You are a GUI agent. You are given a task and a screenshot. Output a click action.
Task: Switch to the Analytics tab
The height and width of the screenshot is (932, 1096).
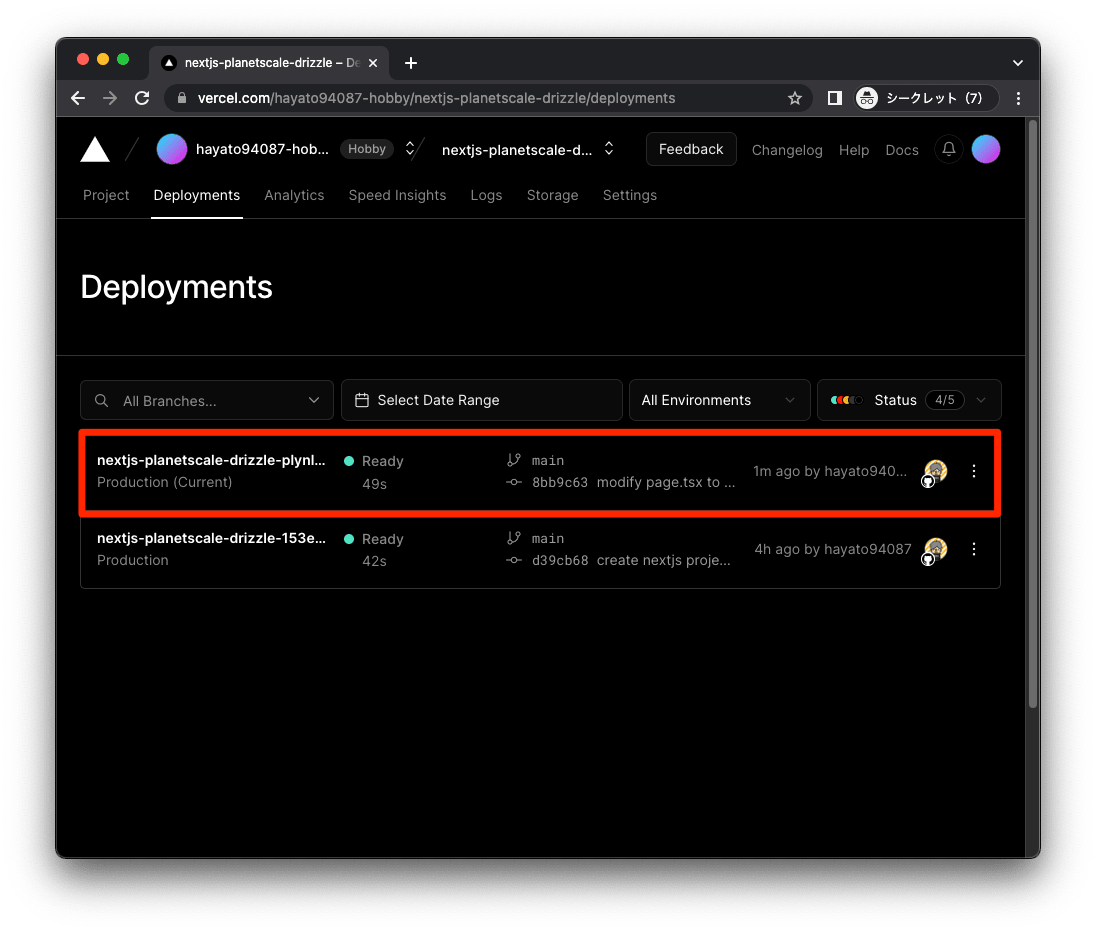coord(294,195)
